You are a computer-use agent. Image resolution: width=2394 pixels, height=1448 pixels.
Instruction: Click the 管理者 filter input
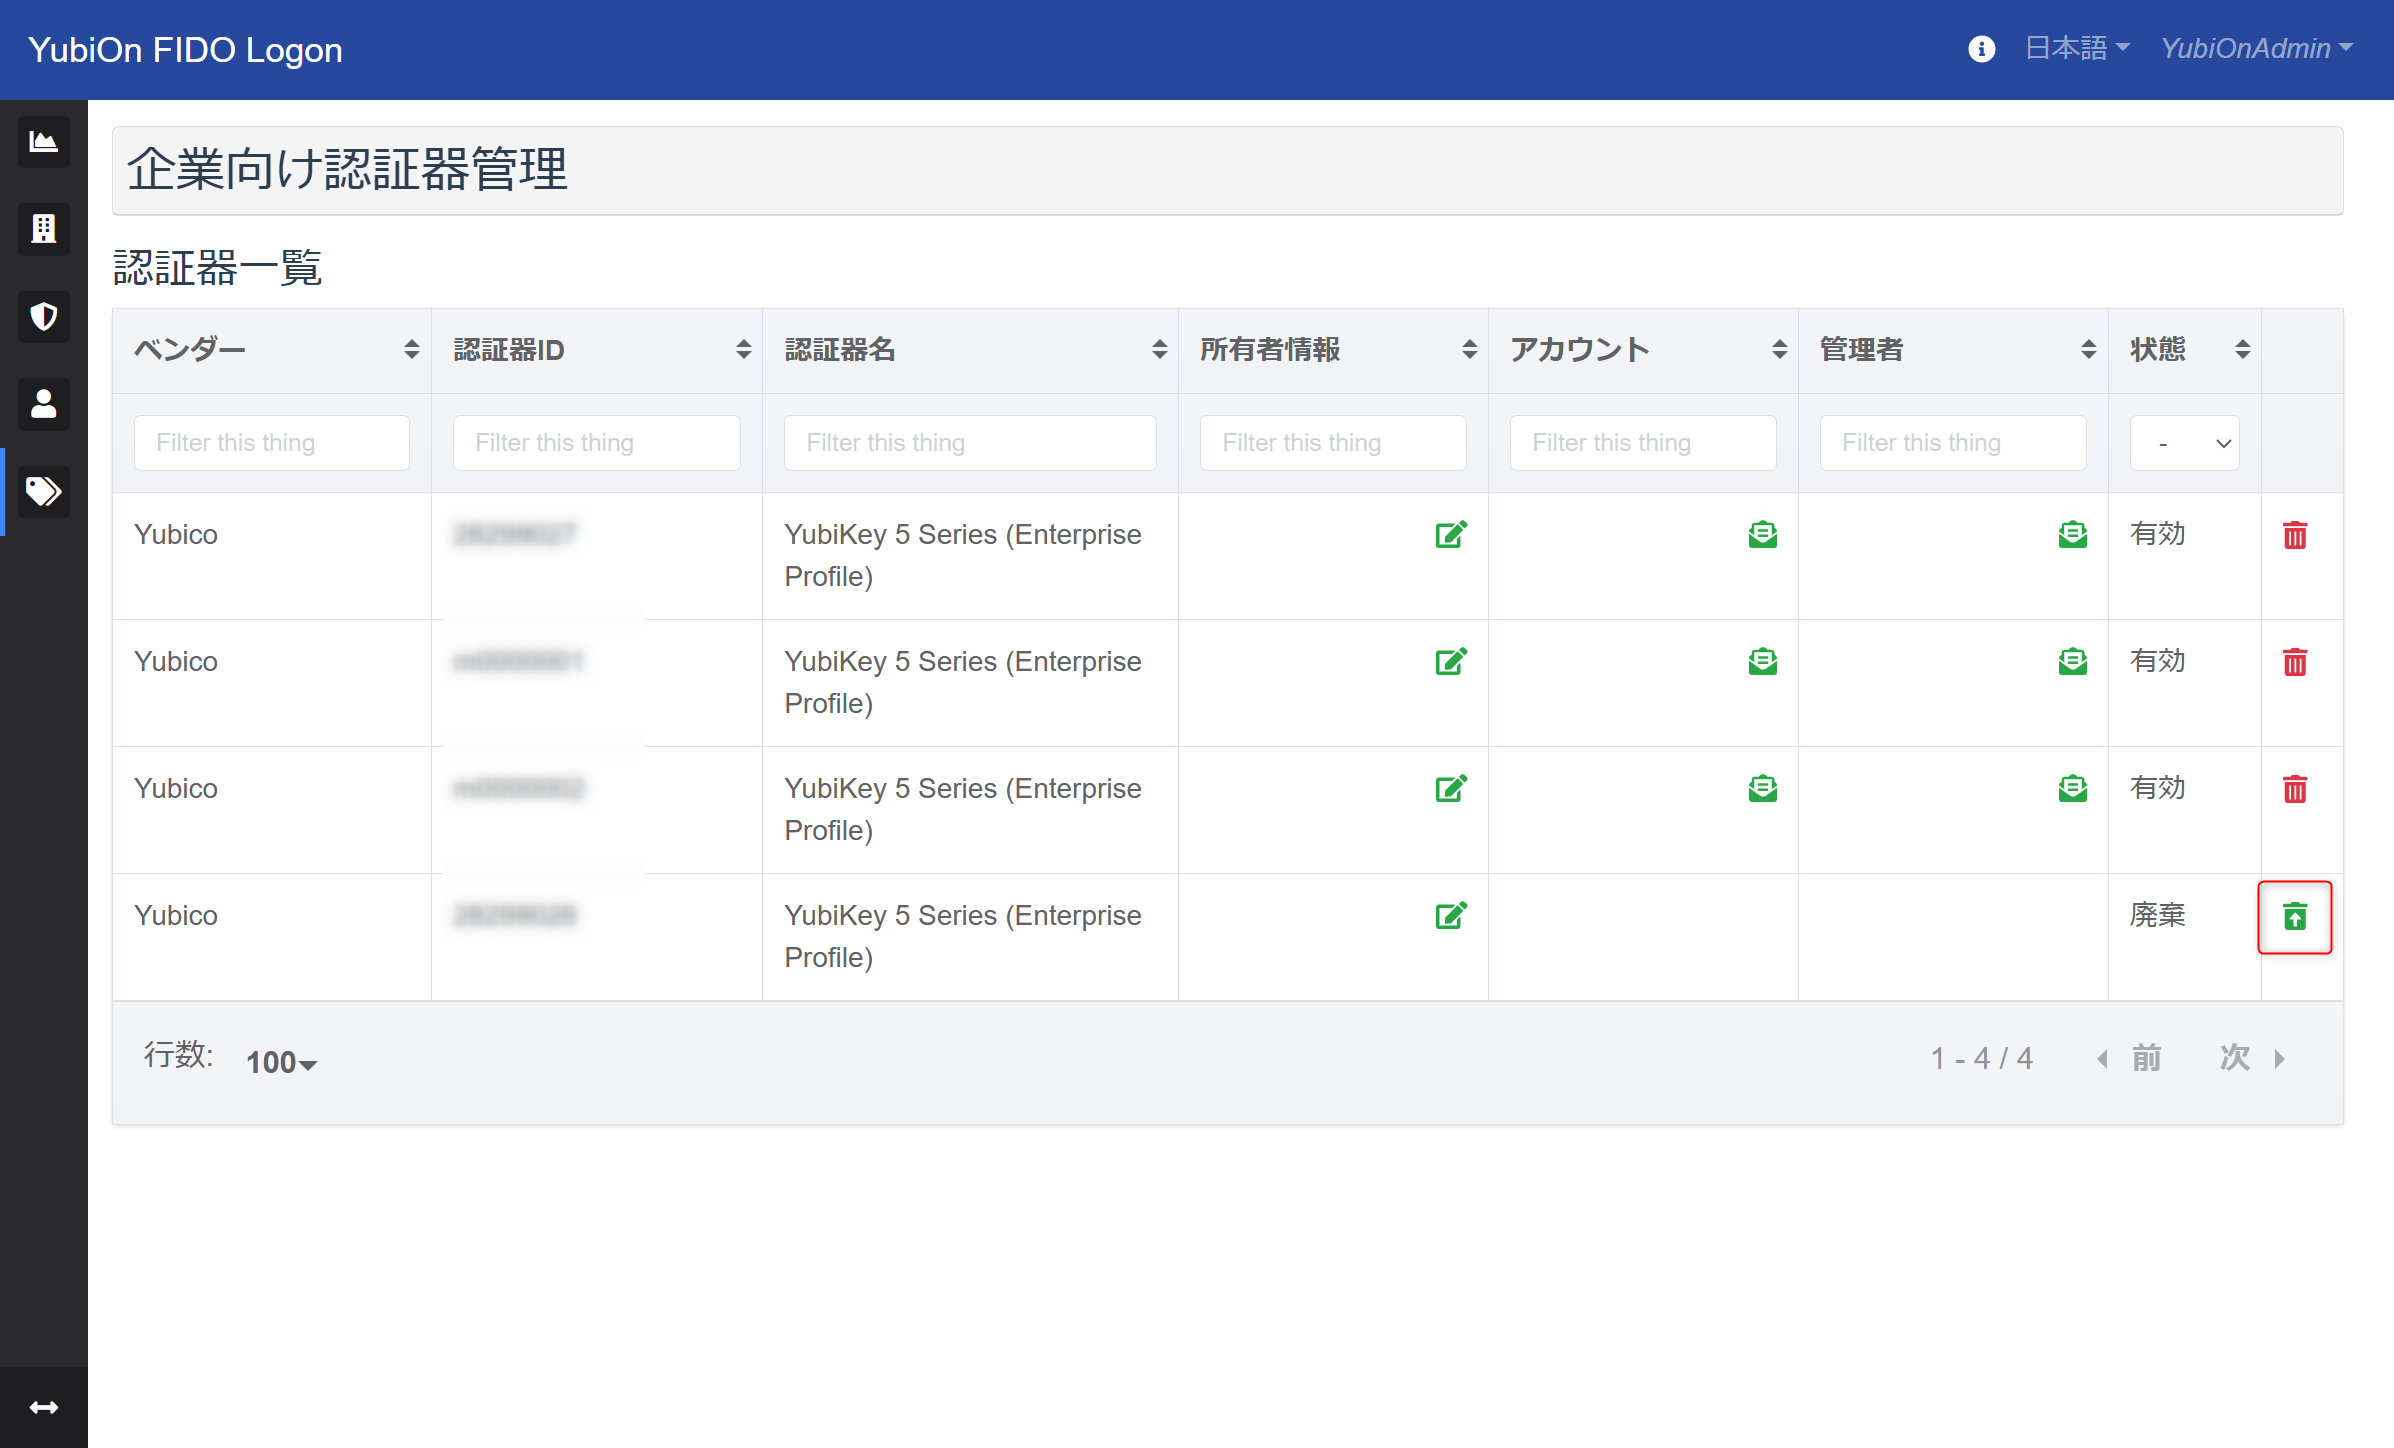click(1953, 443)
